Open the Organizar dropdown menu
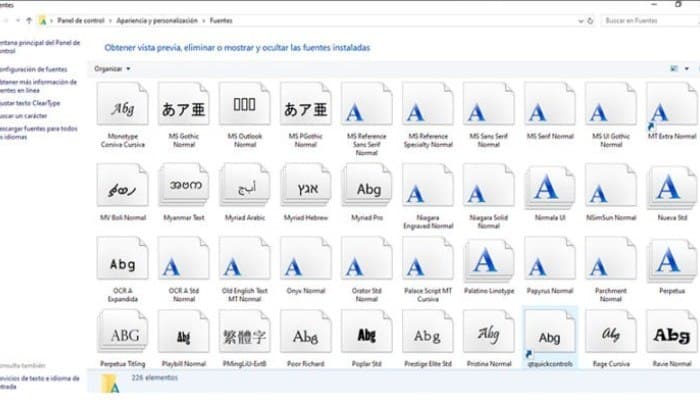This screenshot has height=400, width=700. 112,69
